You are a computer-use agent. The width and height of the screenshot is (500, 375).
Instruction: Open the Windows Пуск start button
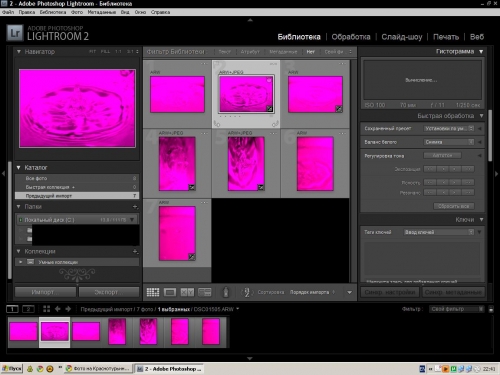coord(12,369)
